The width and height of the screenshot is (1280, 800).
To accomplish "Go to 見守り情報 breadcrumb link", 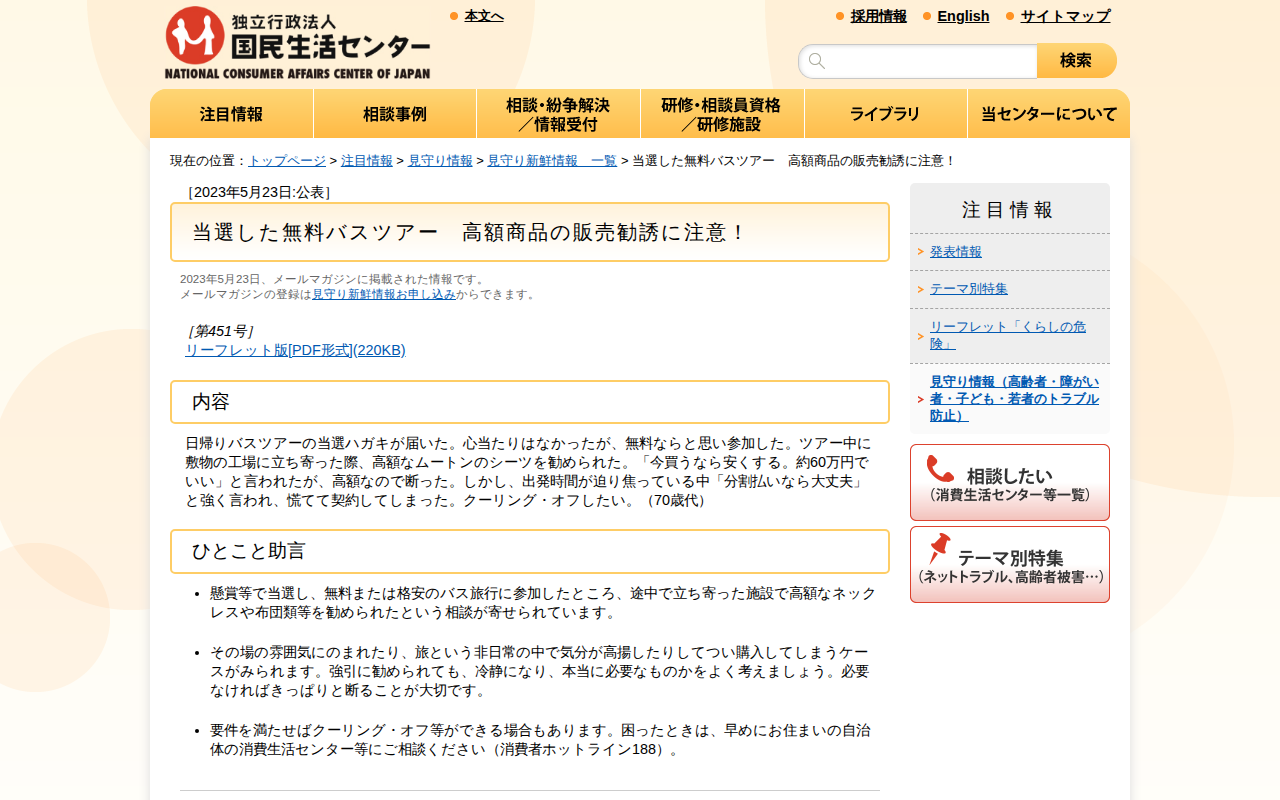I will (x=440, y=161).
